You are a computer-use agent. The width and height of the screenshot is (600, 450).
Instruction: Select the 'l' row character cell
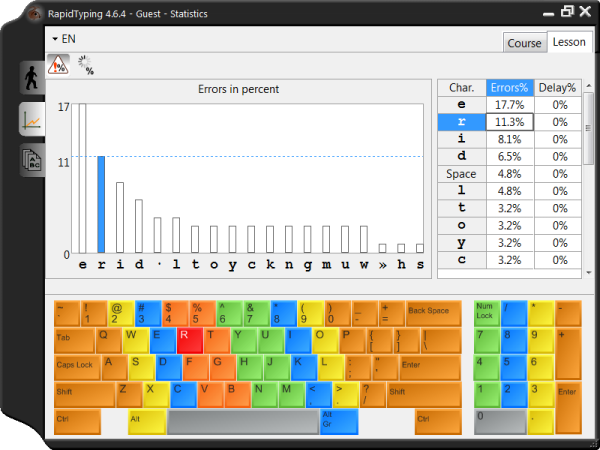click(x=462, y=191)
